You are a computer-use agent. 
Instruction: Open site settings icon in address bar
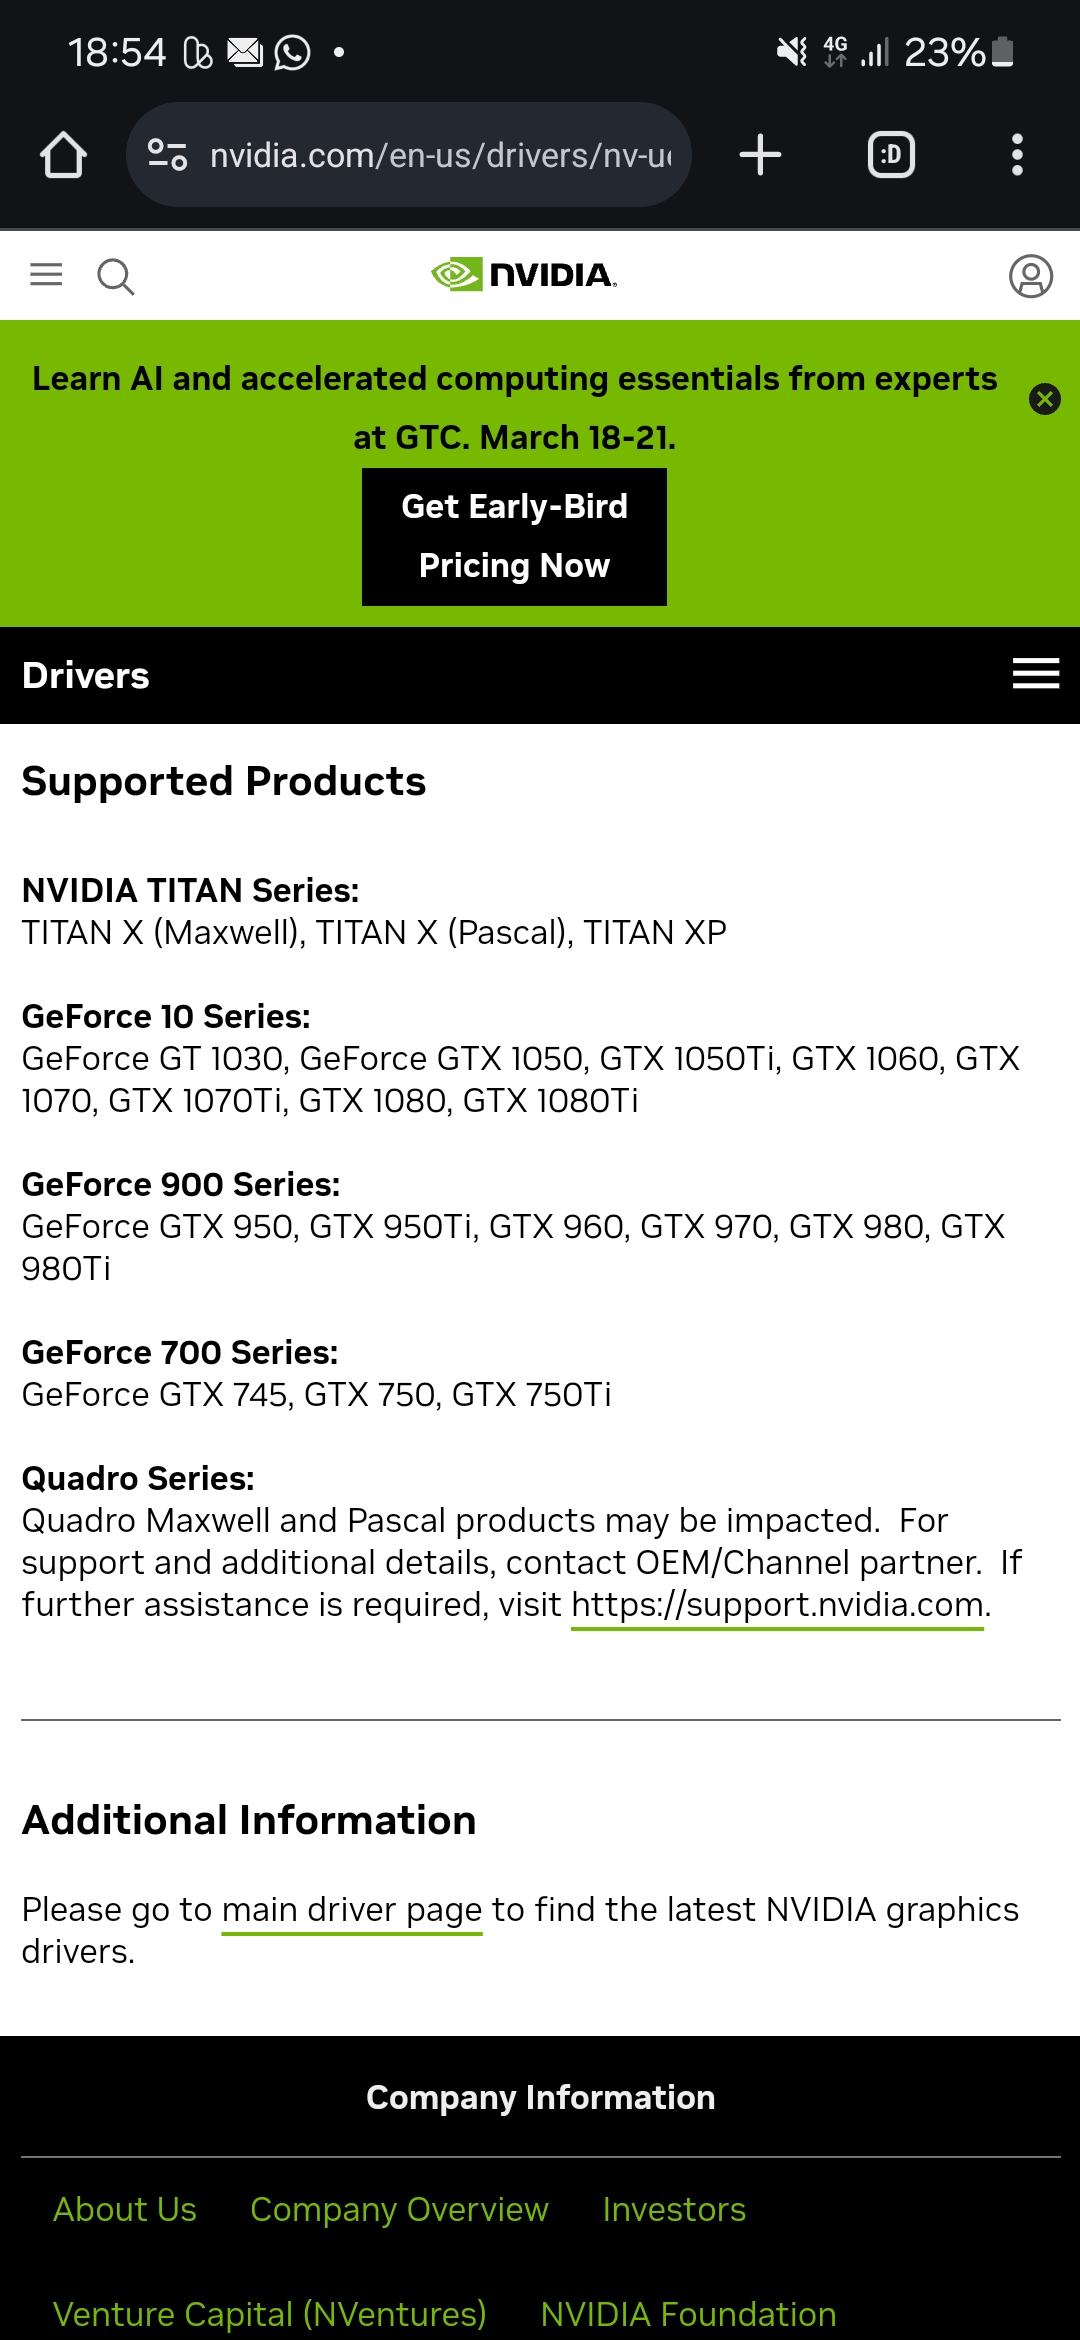pos(167,155)
